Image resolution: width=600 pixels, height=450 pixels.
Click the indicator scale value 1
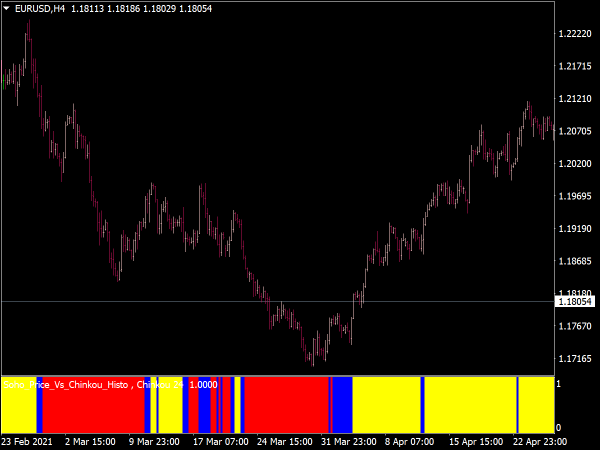pos(558,384)
